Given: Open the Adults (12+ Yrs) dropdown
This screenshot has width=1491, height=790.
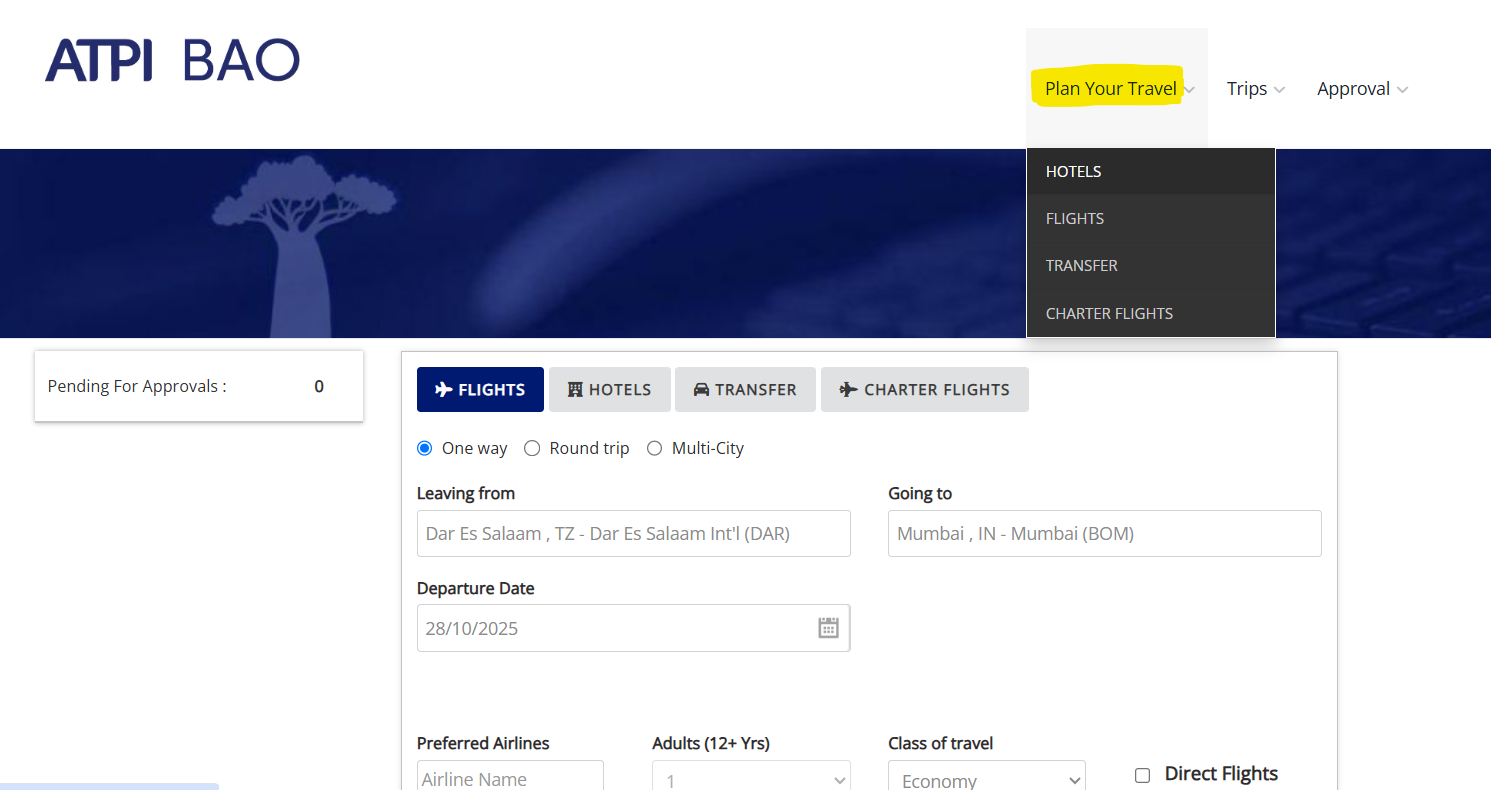Looking at the screenshot, I should [751, 778].
